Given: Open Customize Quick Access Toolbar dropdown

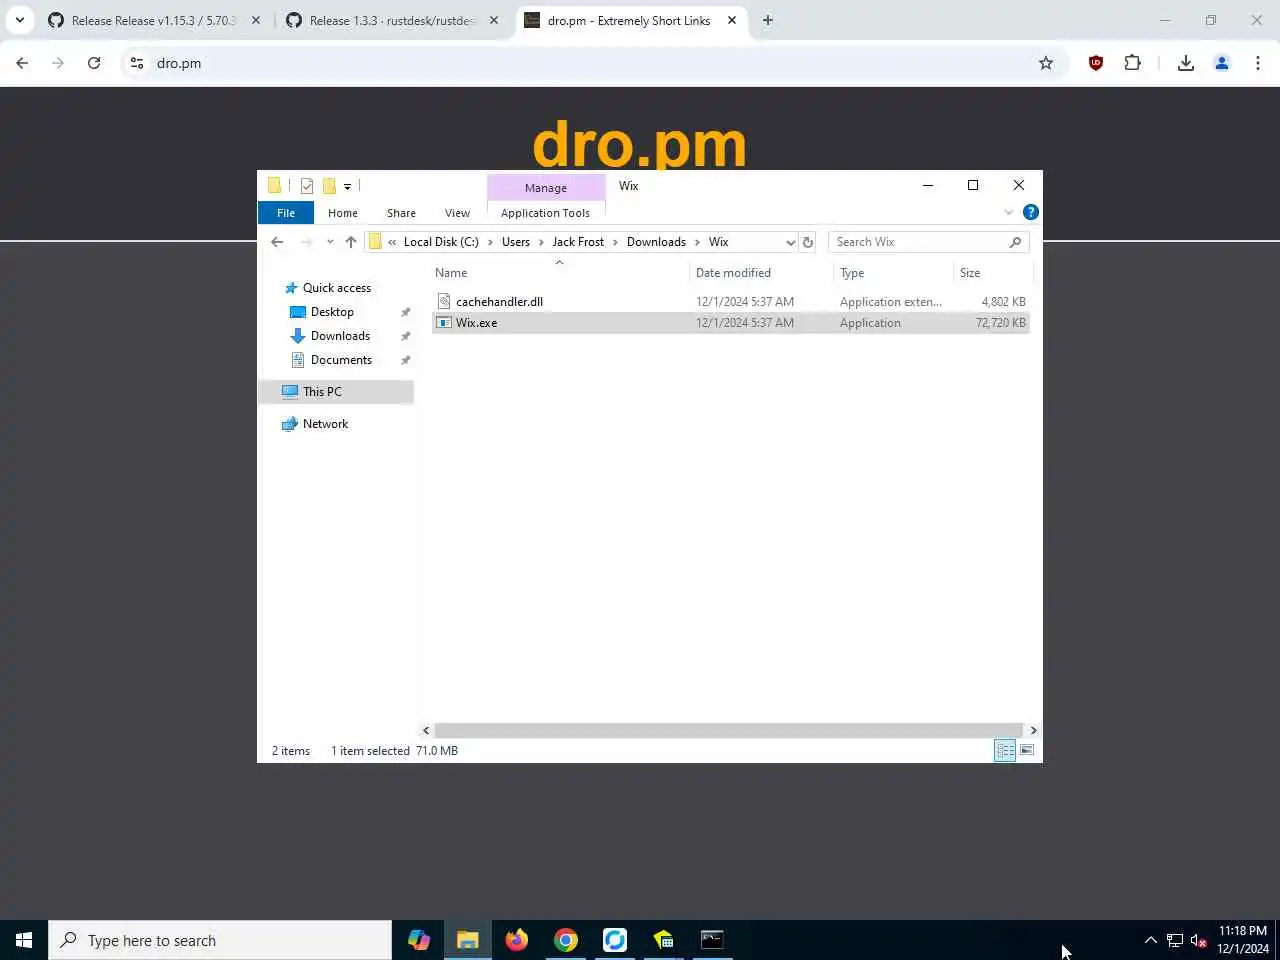Looking at the screenshot, I should (348, 186).
